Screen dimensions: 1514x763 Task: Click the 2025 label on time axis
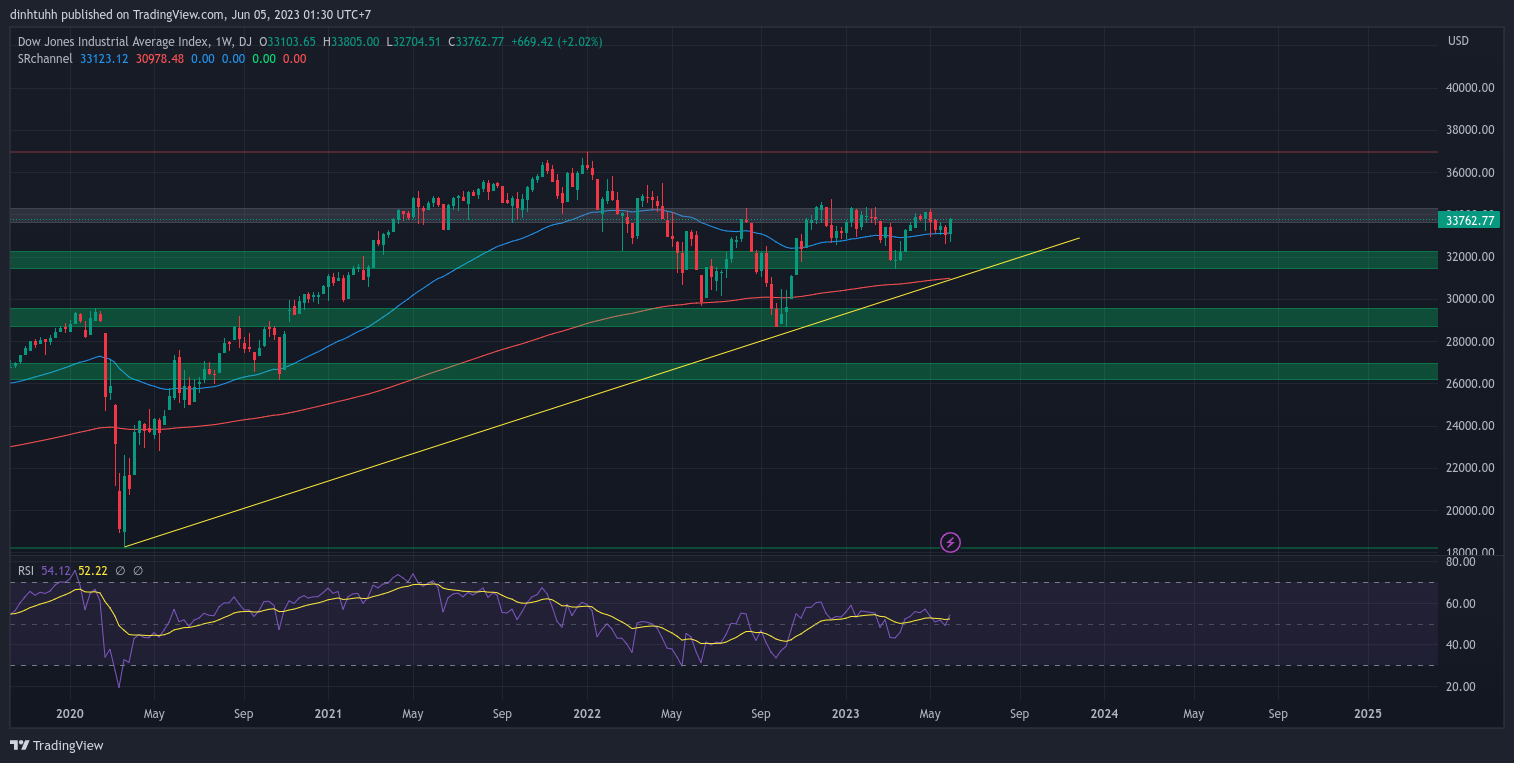click(x=1367, y=714)
